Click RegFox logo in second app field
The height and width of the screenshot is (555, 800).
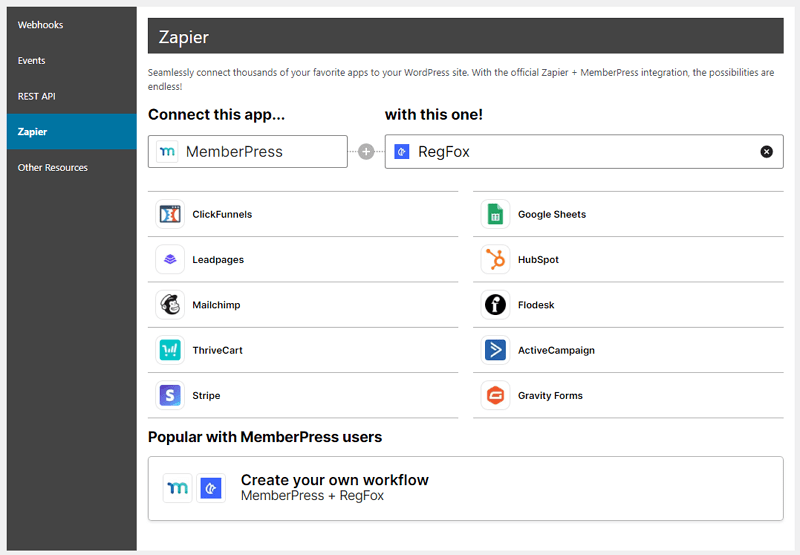pos(402,152)
